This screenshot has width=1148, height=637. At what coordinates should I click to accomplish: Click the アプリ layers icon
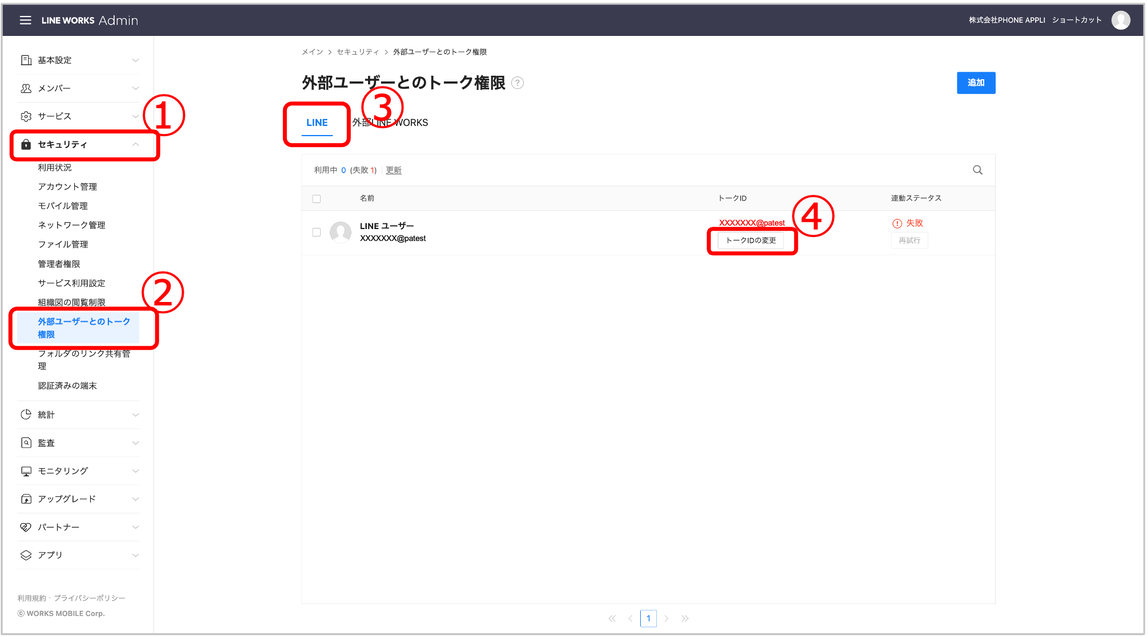pyautogui.click(x=26, y=555)
